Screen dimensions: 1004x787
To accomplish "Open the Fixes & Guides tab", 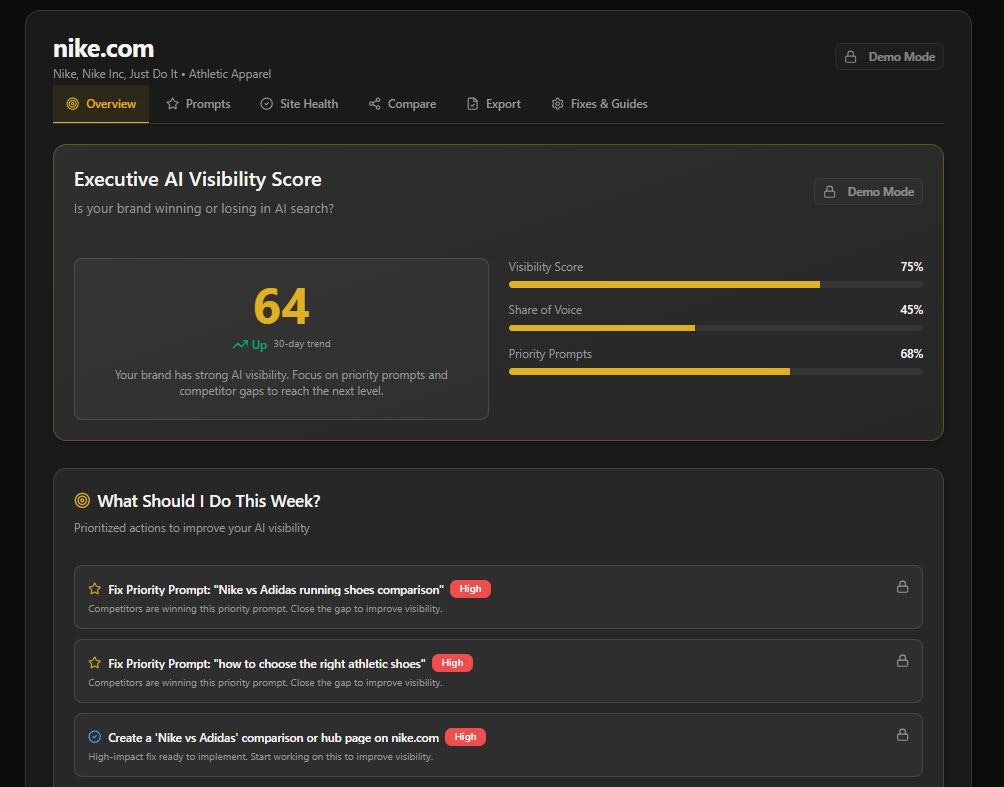I will pyautogui.click(x=599, y=104).
